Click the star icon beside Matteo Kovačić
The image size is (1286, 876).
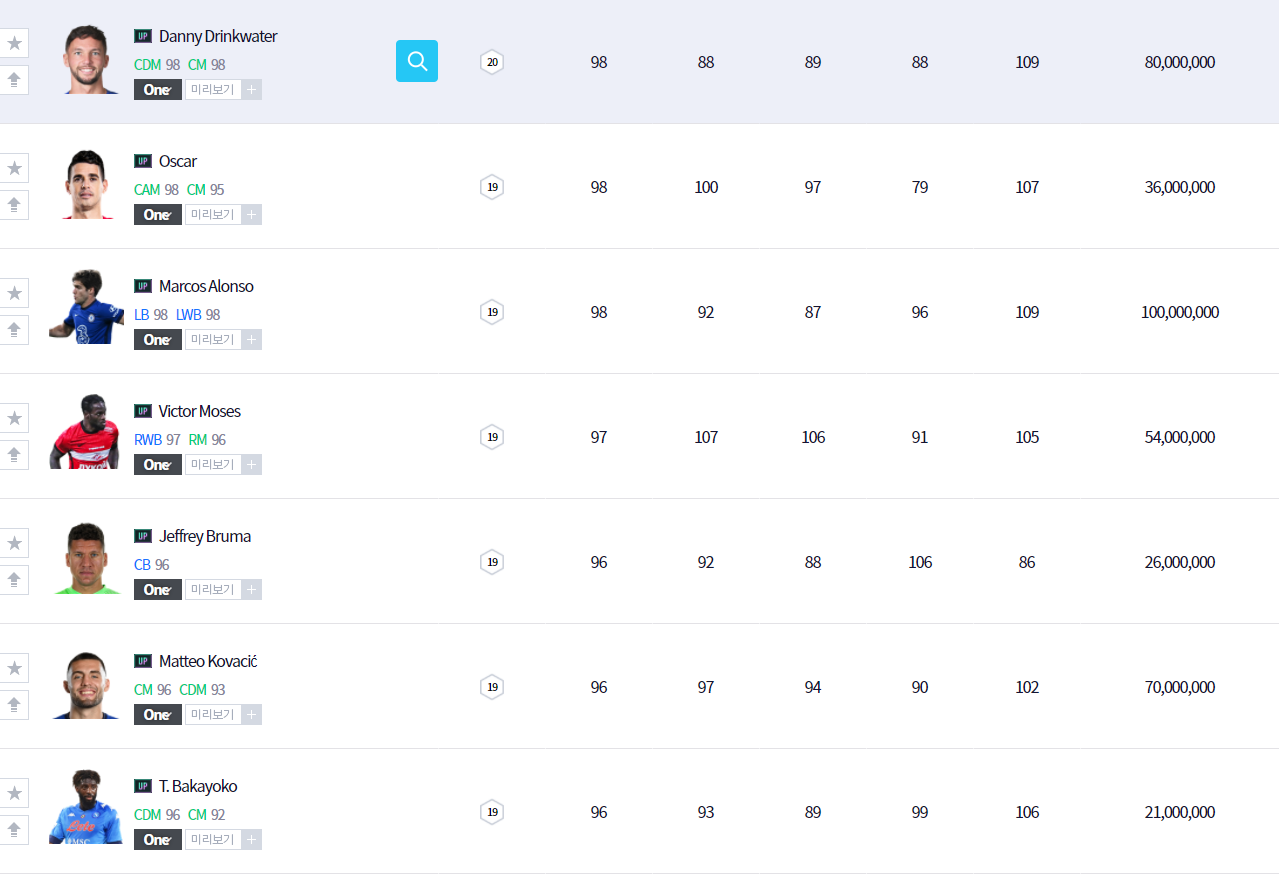pos(14,668)
